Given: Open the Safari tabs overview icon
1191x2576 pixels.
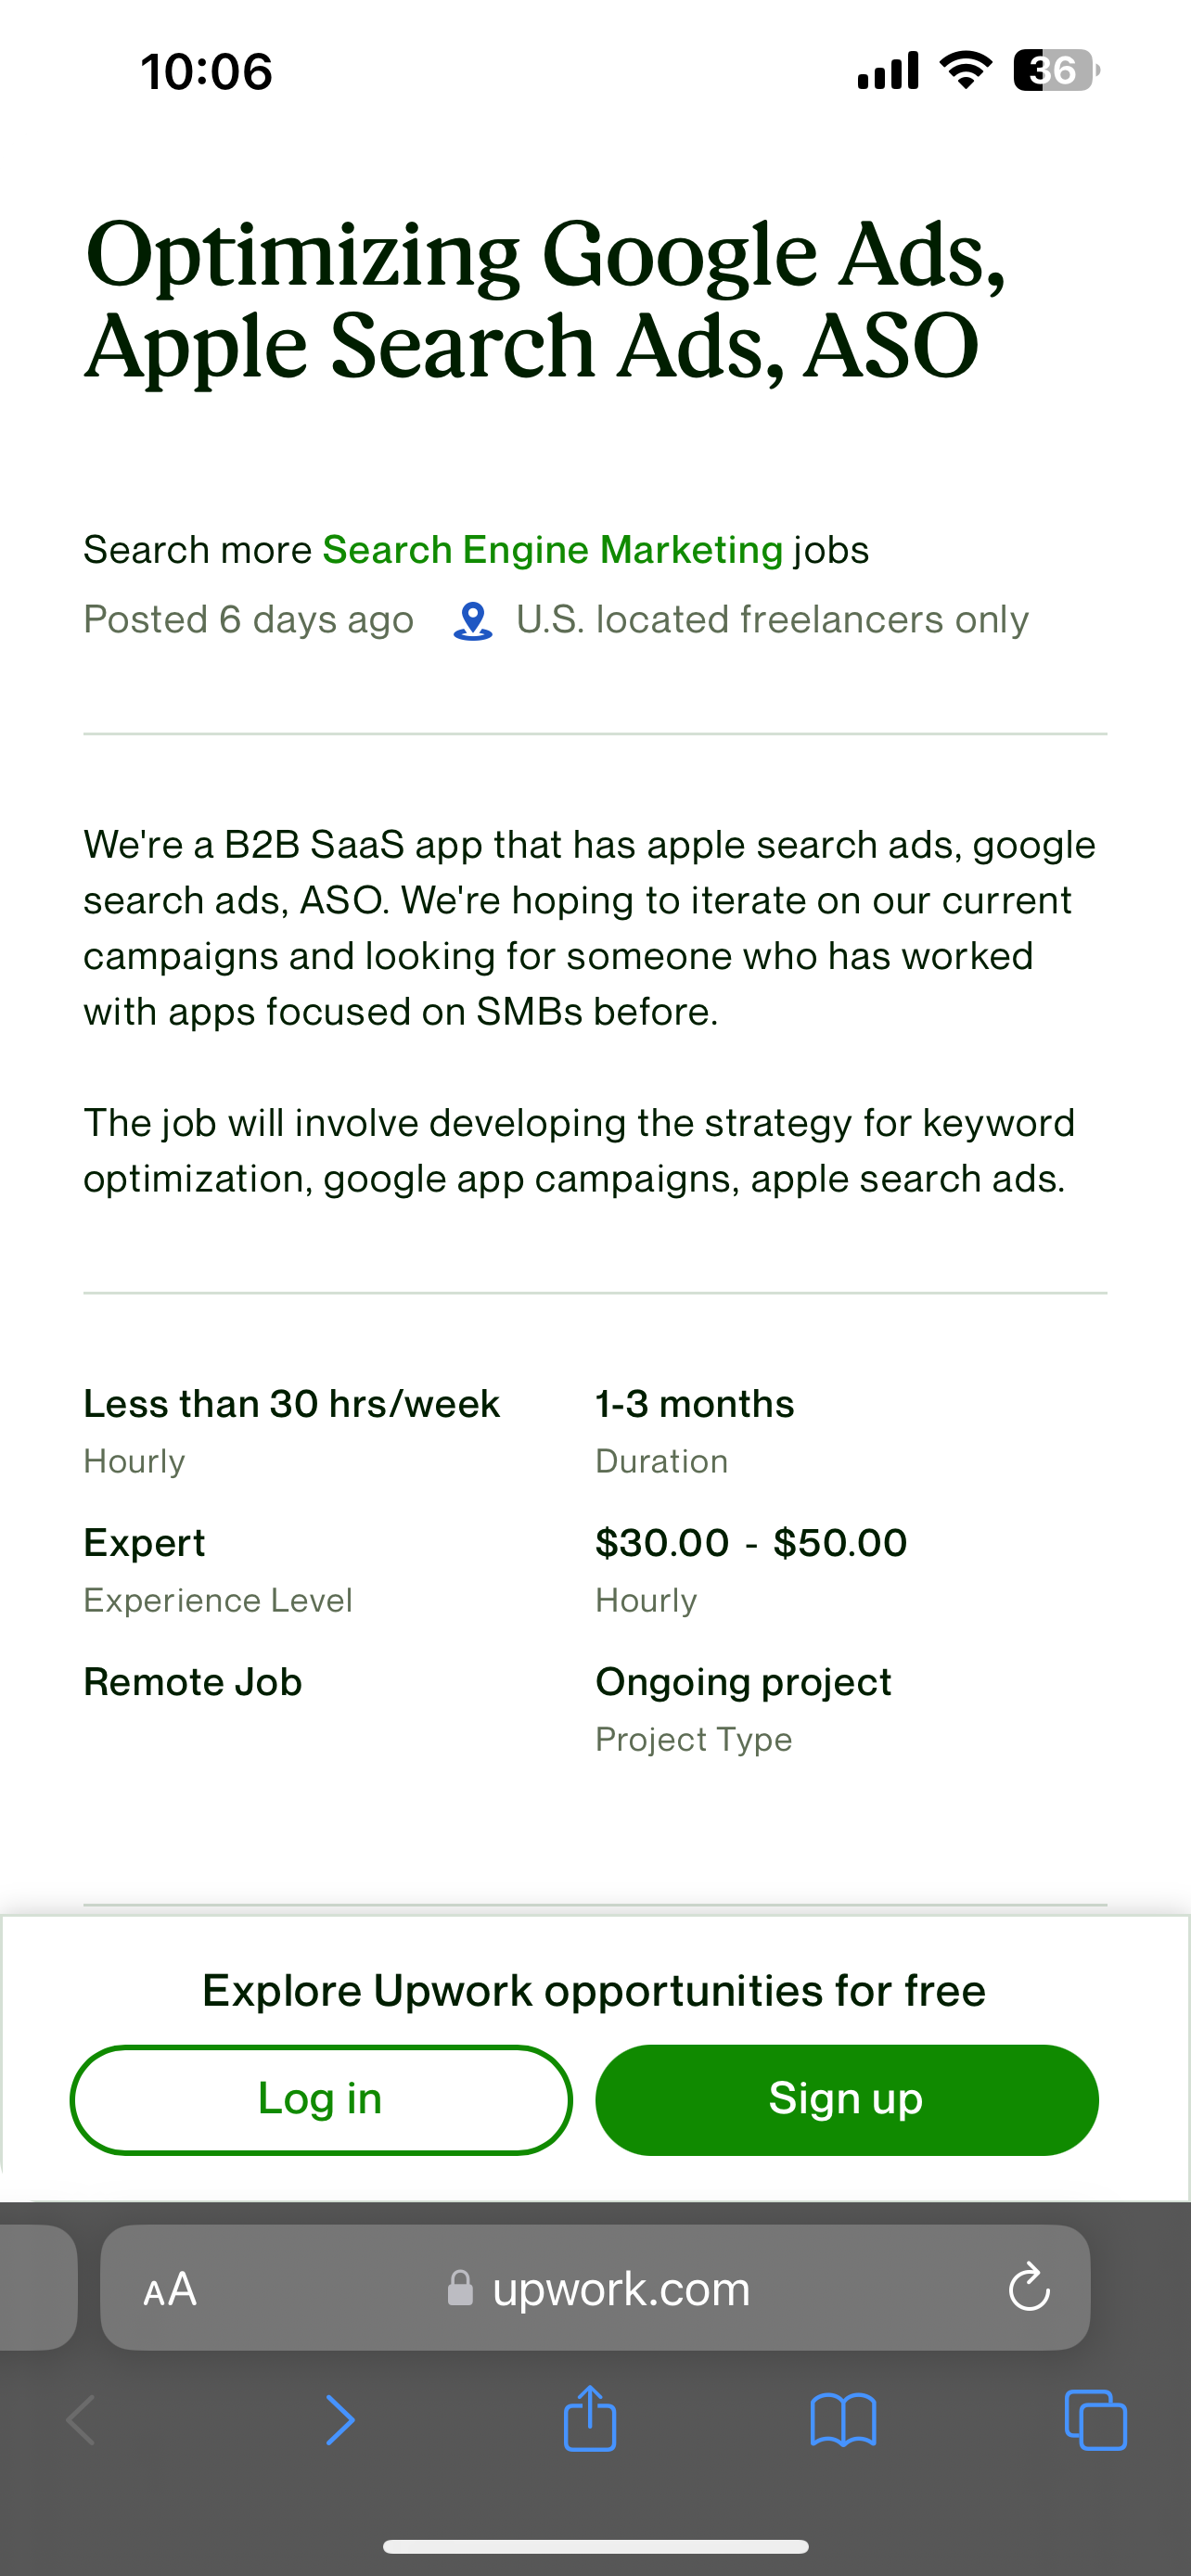Looking at the screenshot, I should [1096, 2419].
